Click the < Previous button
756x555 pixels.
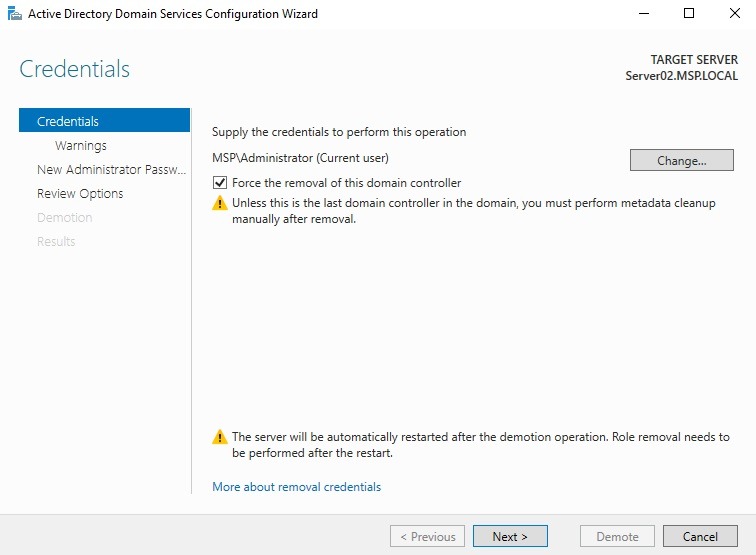[427, 536]
